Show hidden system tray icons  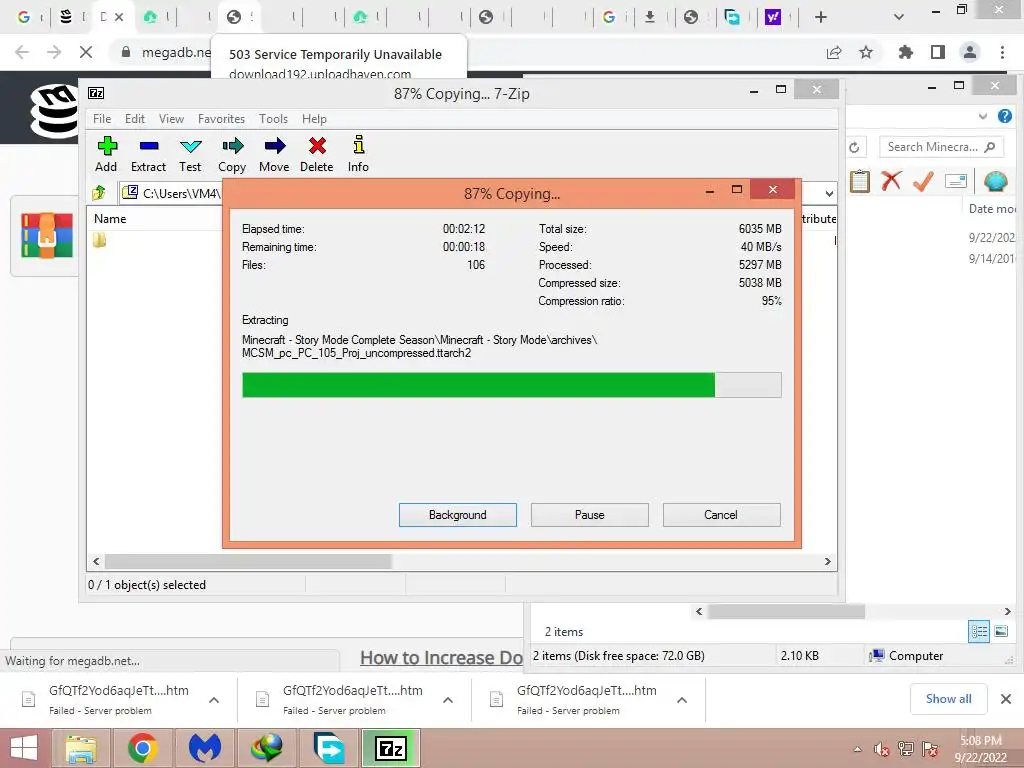857,749
